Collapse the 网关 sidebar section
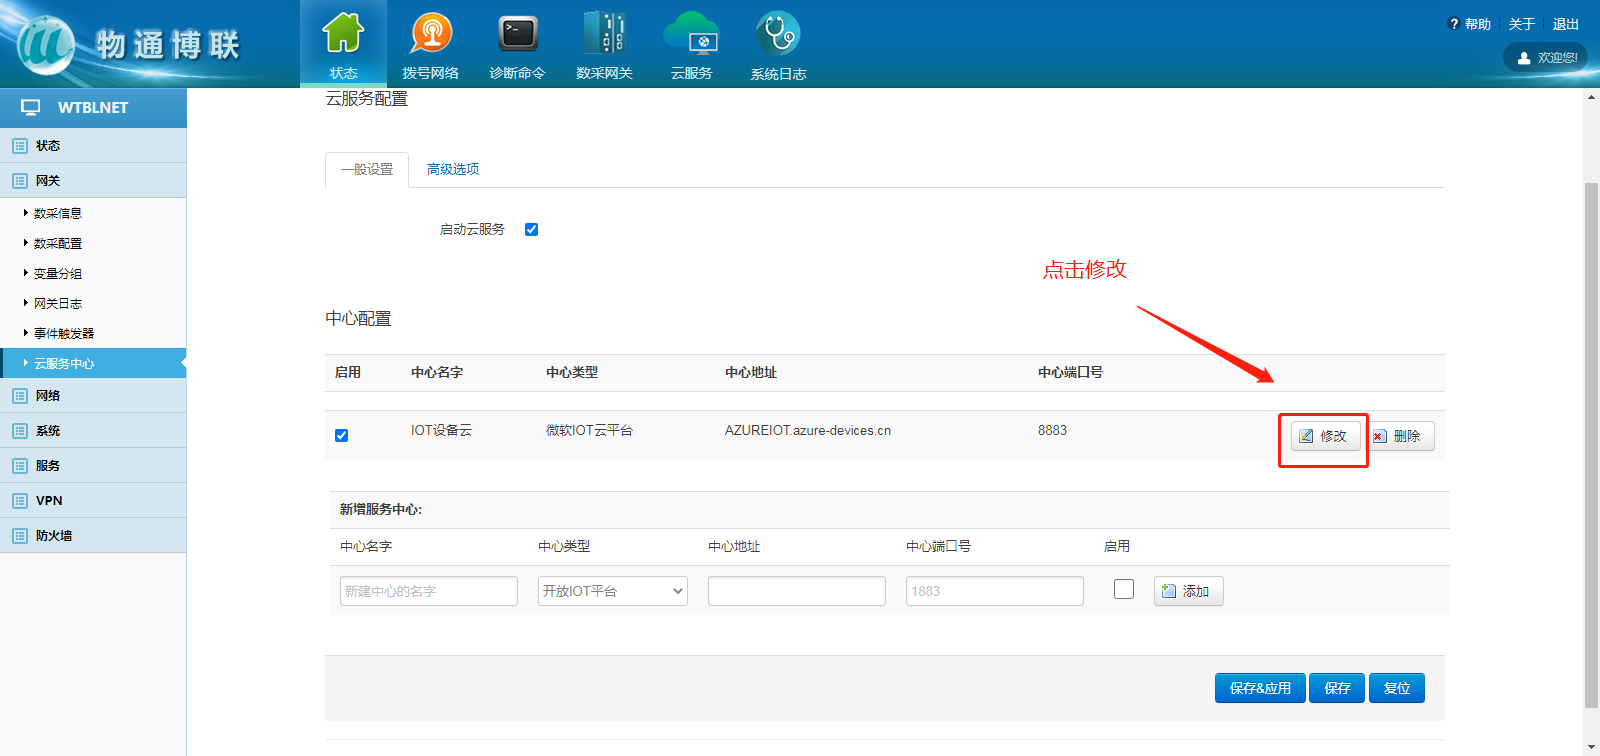Viewport: 1600px width, 756px height. [93, 181]
